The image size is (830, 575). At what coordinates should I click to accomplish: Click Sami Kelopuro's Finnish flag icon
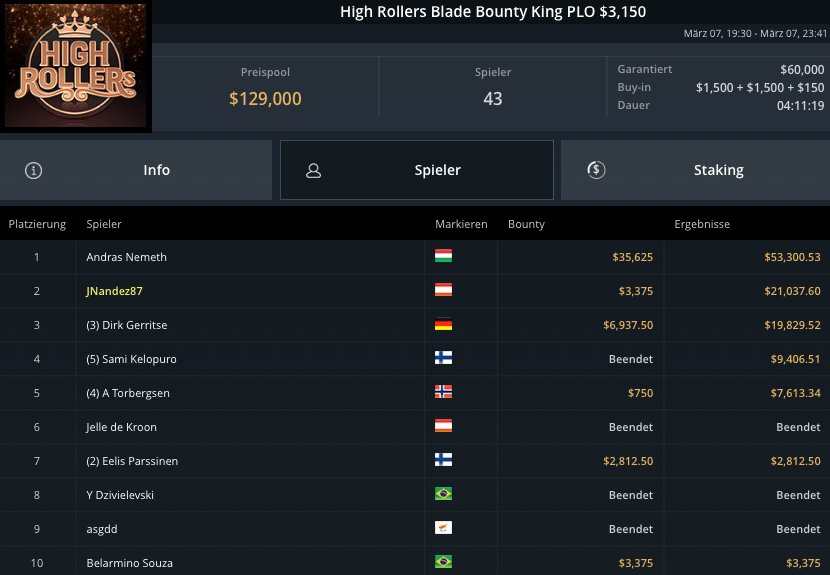coord(443,359)
